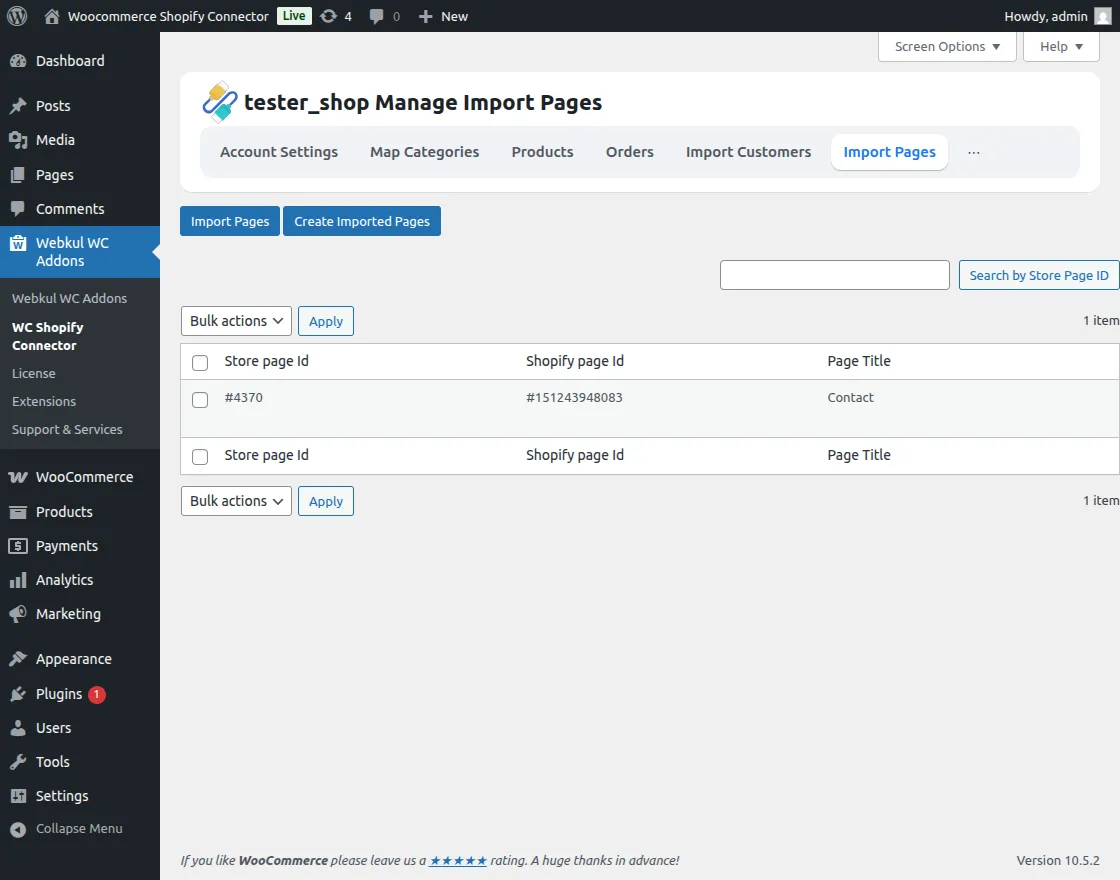Check the select-all checkbox in the table header

click(x=199, y=362)
